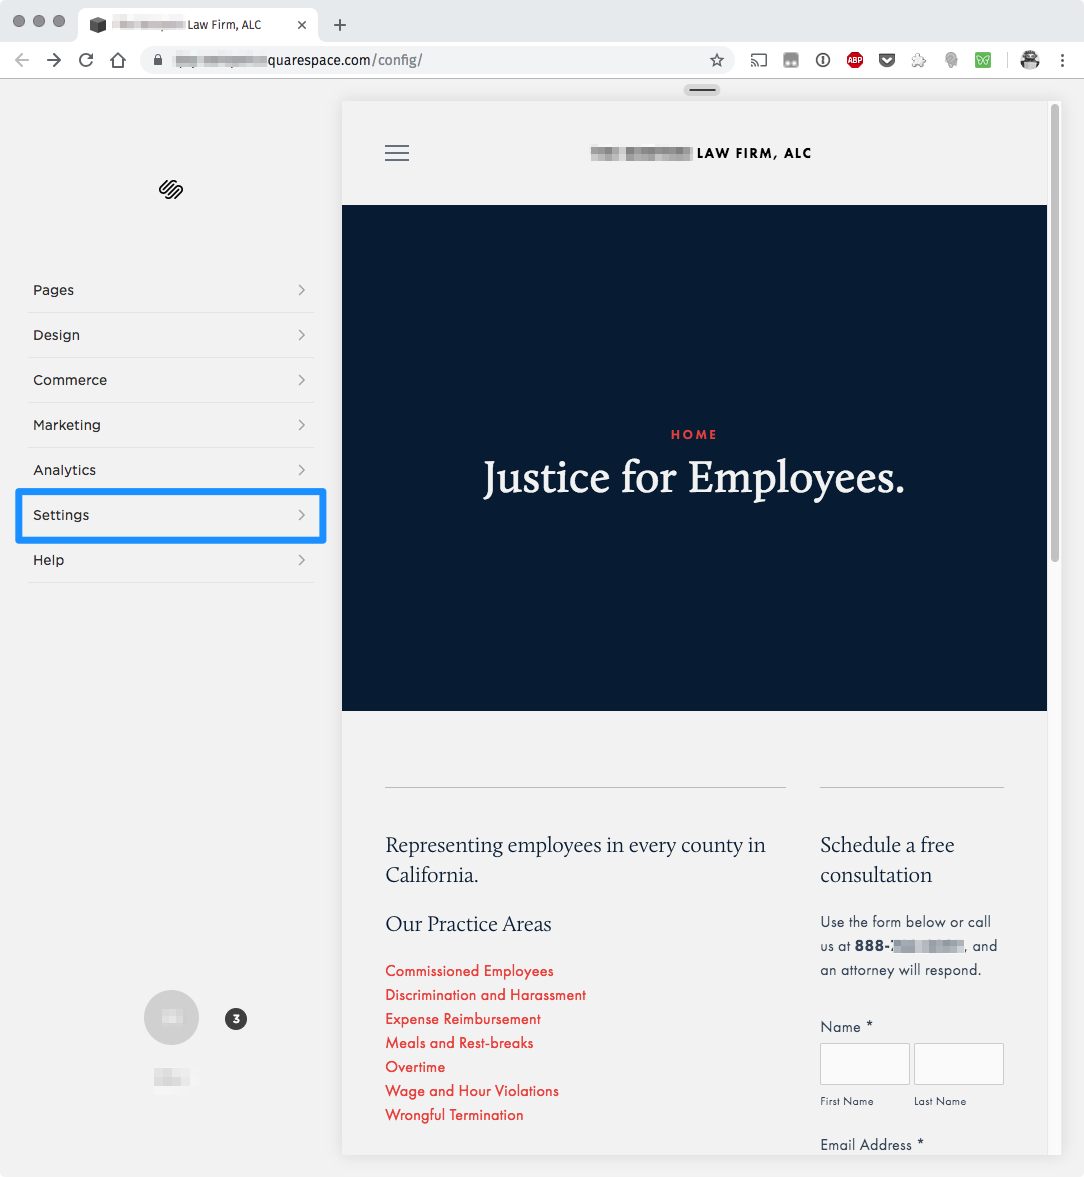The image size is (1084, 1177).
Task: Open the Chrome profile avatar icon
Action: [1029, 60]
